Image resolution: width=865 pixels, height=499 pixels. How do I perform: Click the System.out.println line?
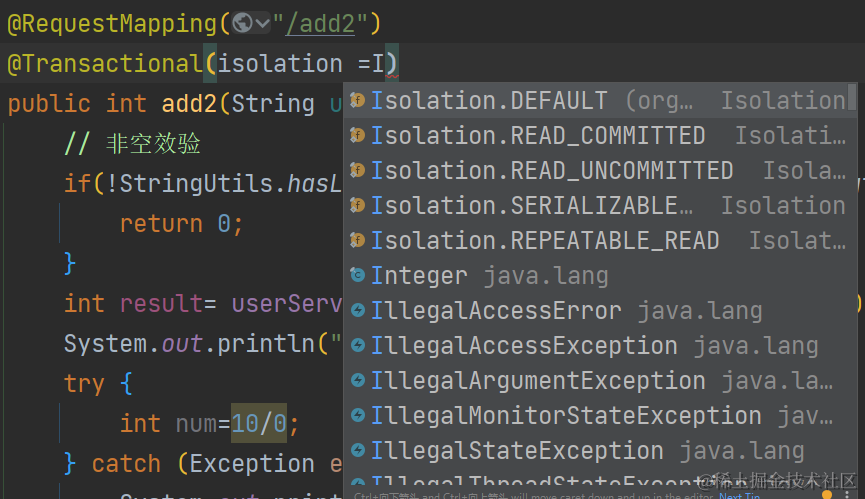pyautogui.click(x=202, y=344)
